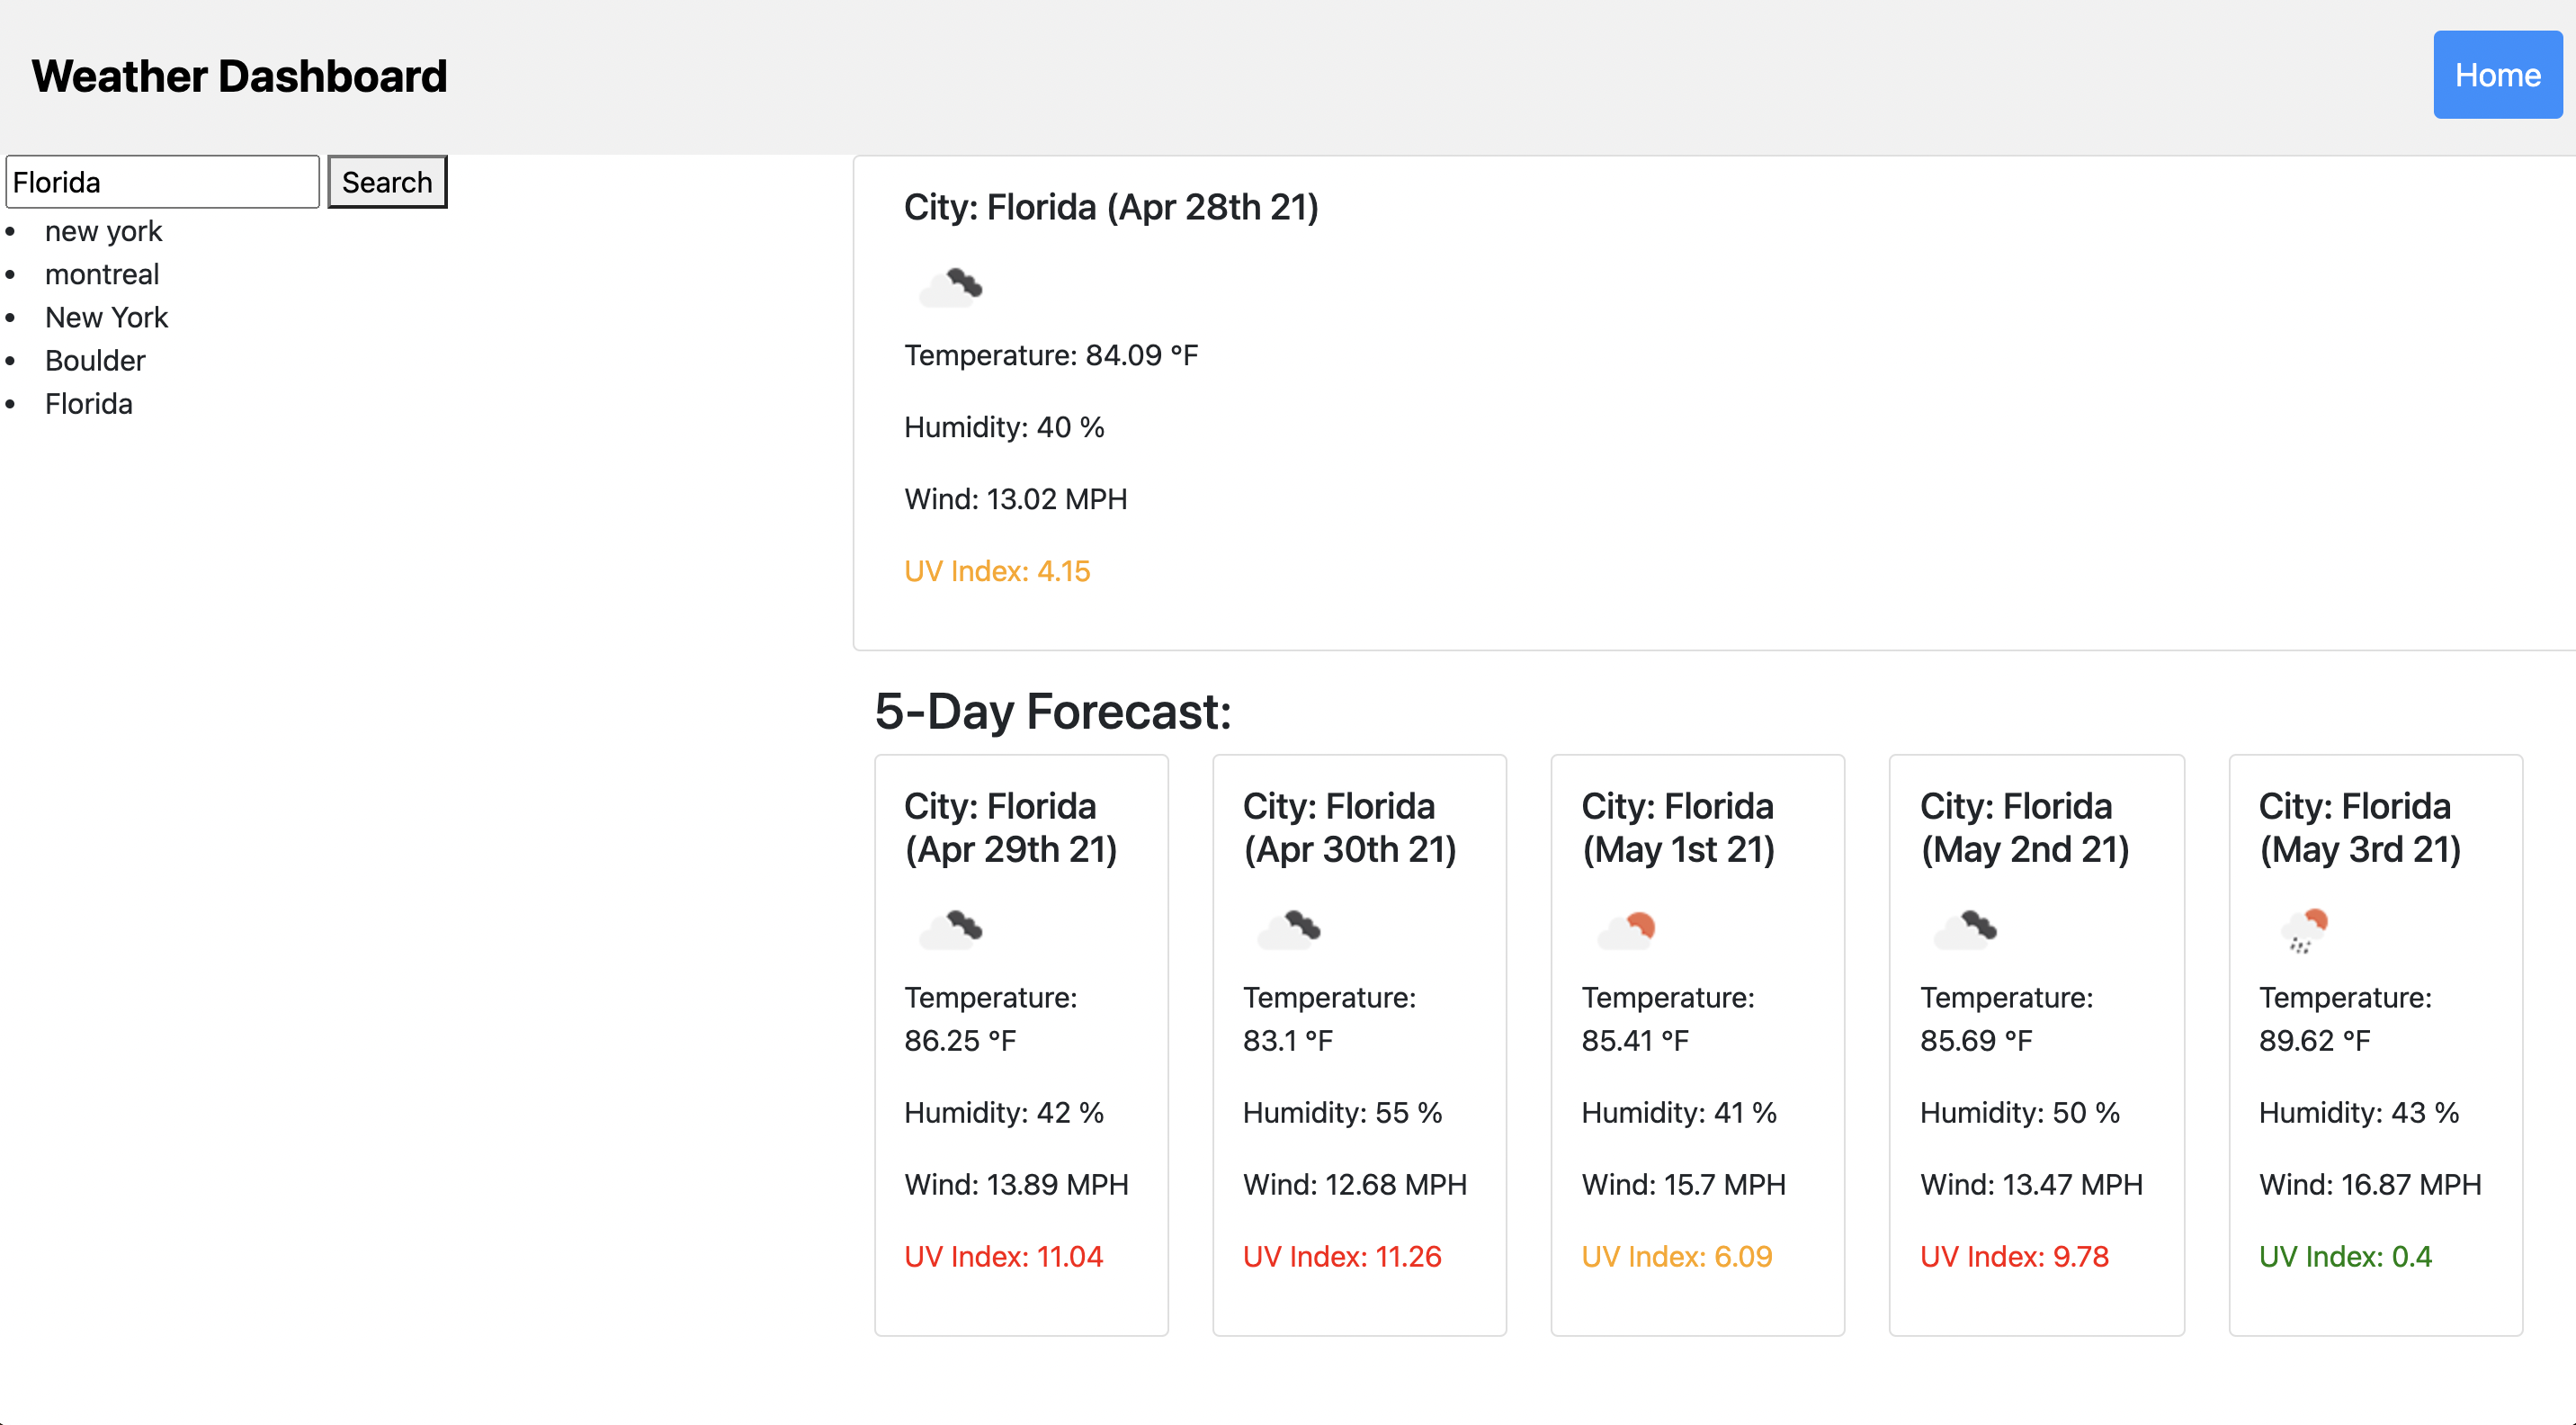This screenshot has width=2576, height=1425.
Task: Choose Boulder from search history
Action: coord(95,360)
